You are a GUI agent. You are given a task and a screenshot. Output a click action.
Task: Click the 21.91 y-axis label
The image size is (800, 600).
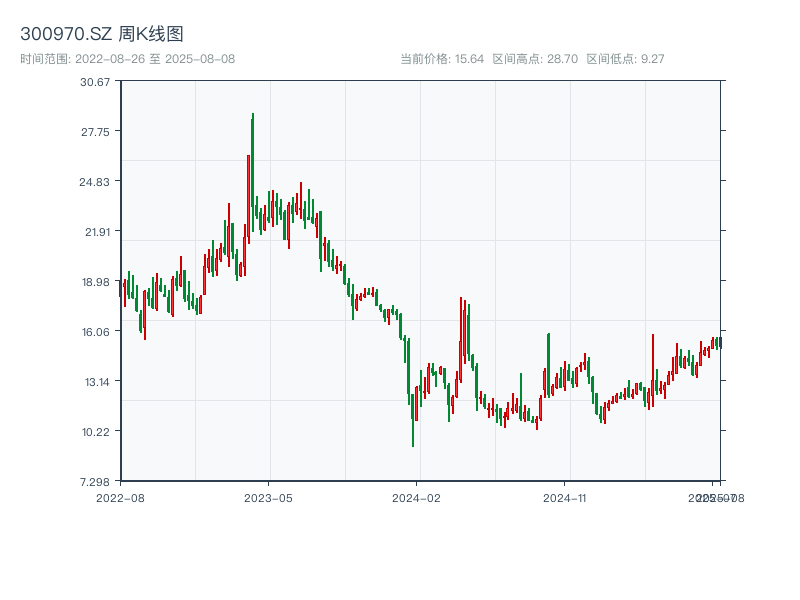tap(96, 231)
